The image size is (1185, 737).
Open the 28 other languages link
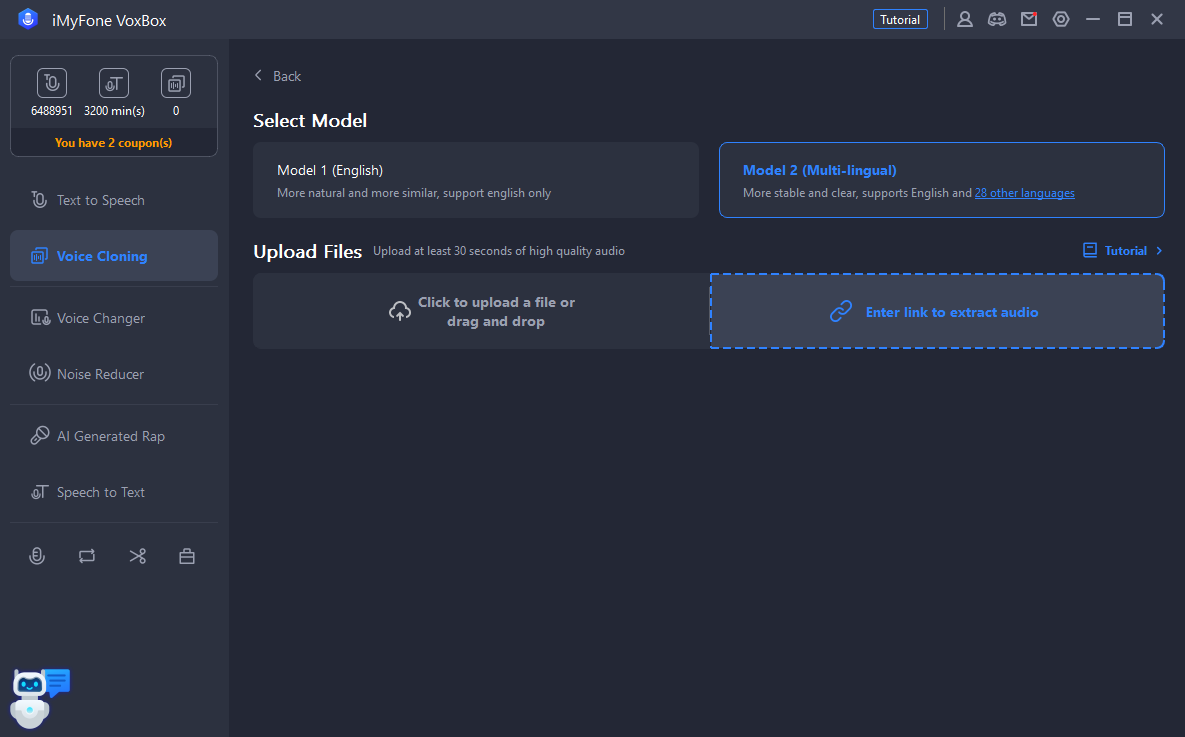tap(1024, 193)
